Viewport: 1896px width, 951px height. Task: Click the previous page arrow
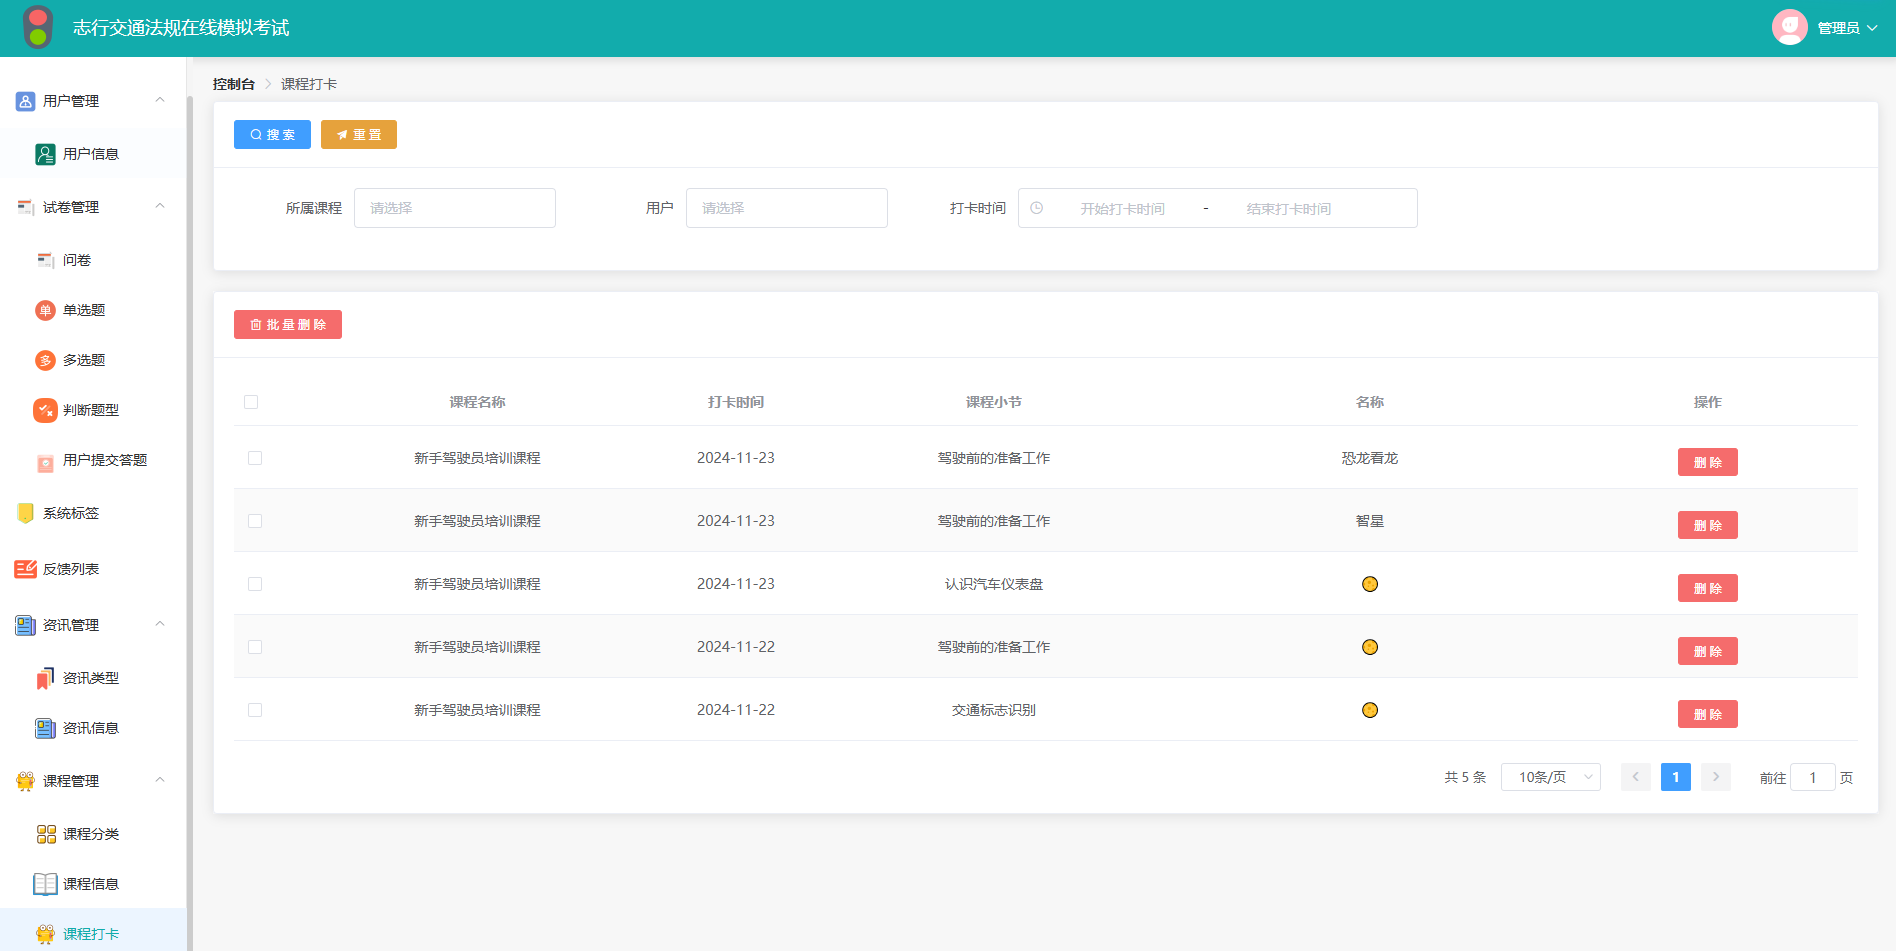tap(1636, 777)
